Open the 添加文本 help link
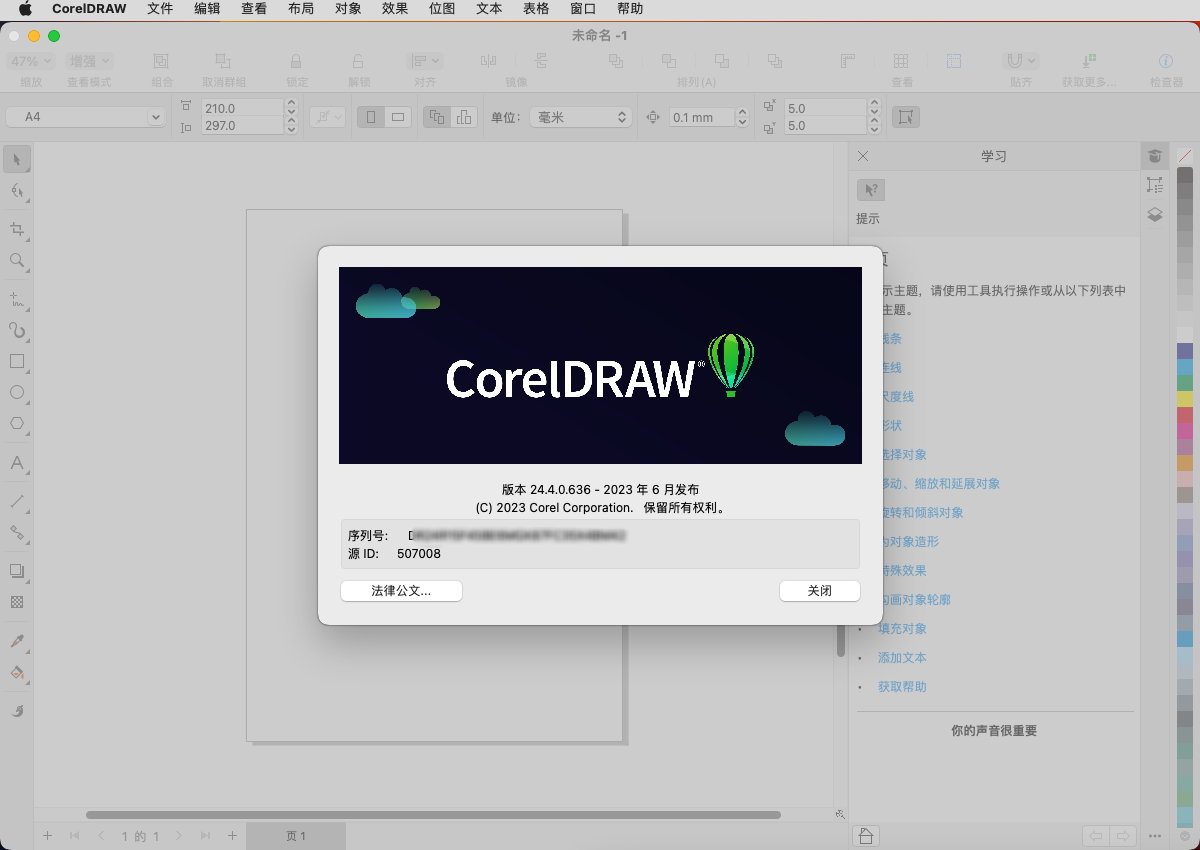Viewport: 1200px width, 850px height. click(902, 658)
